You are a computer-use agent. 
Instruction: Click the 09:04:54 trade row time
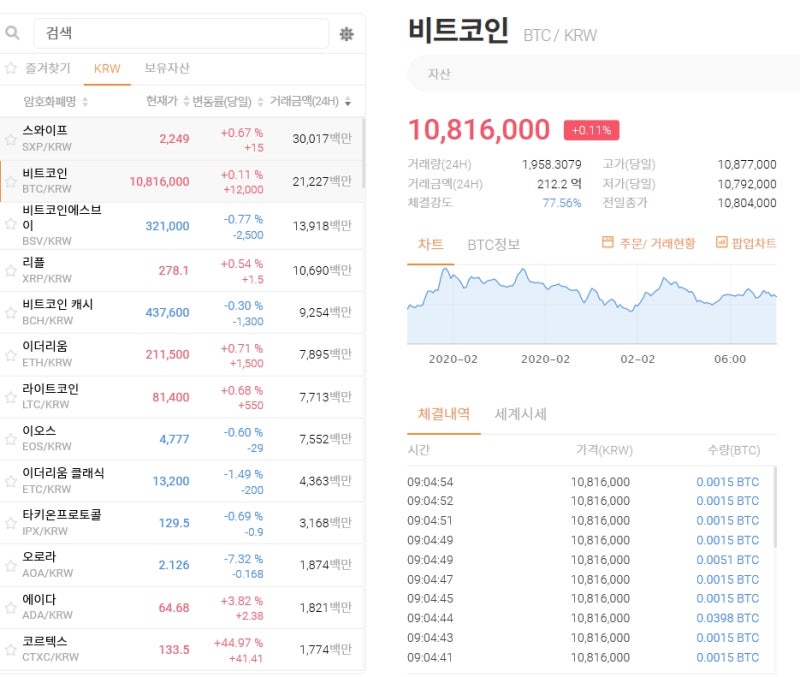tap(430, 482)
